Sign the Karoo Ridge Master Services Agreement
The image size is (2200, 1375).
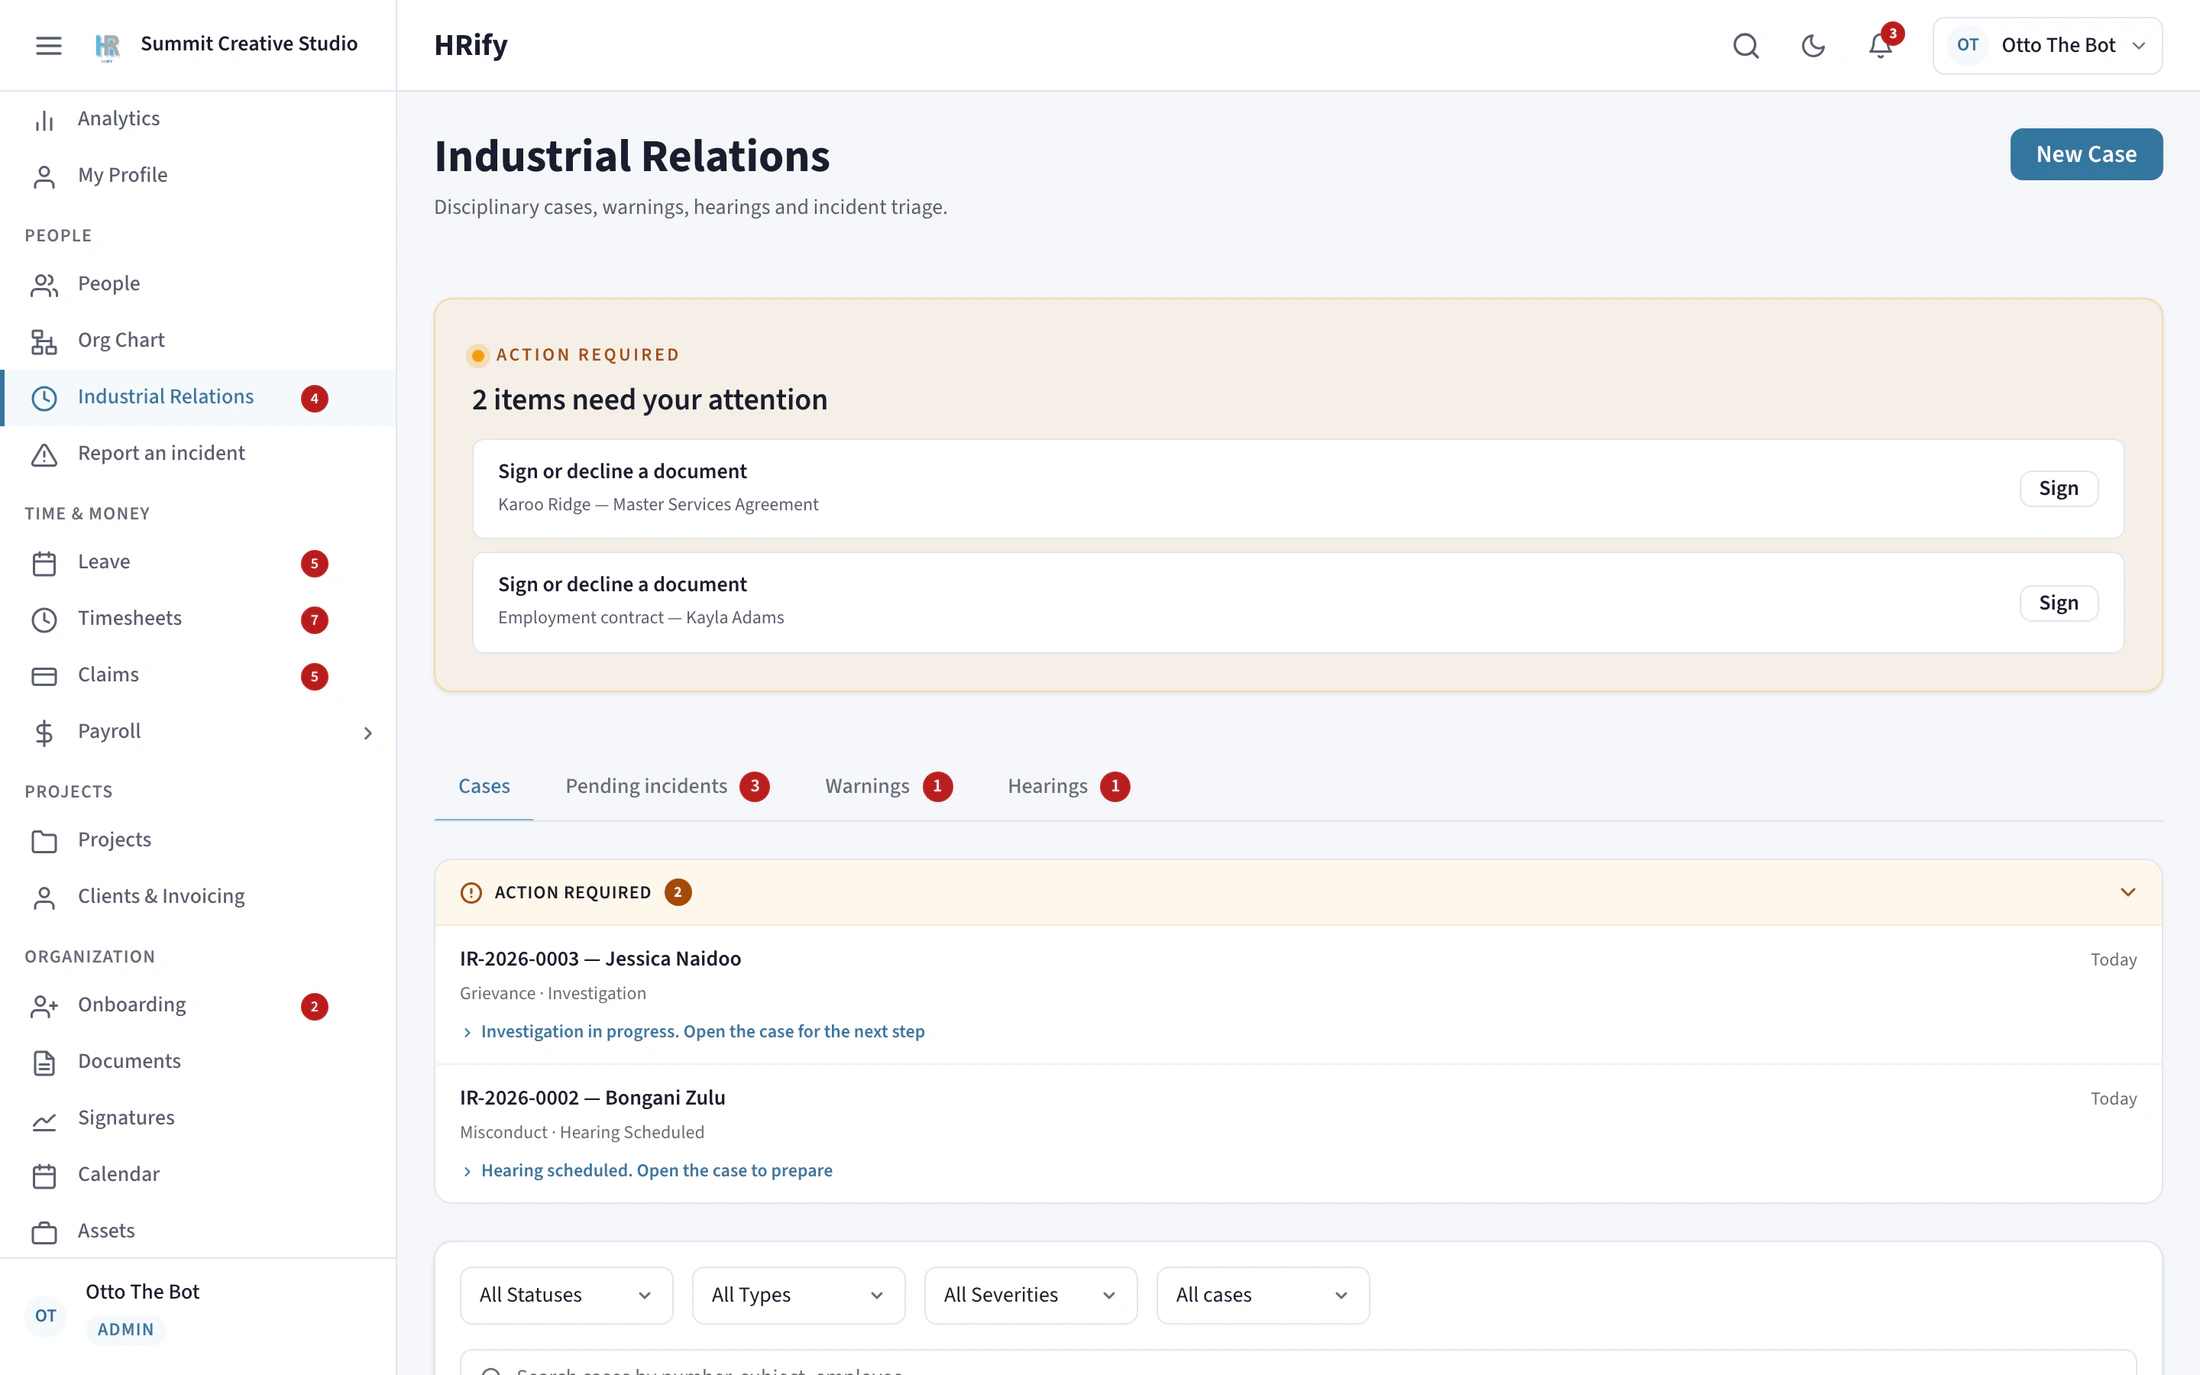point(2058,488)
